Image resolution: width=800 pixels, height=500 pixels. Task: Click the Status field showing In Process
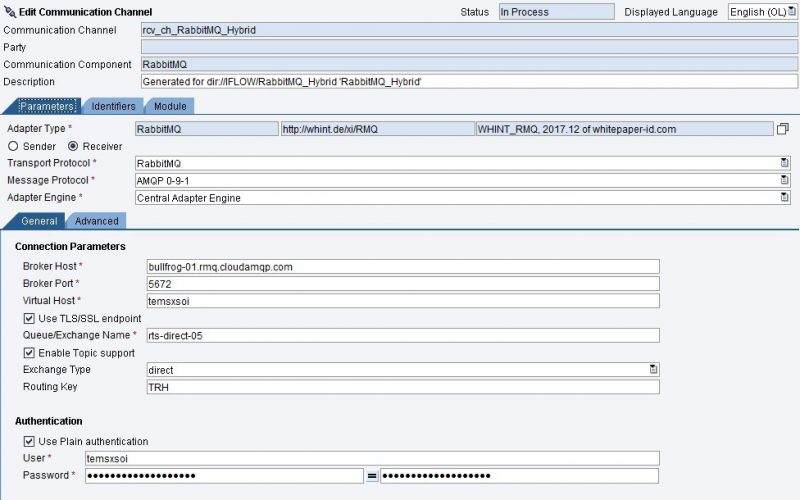(557, 12)
